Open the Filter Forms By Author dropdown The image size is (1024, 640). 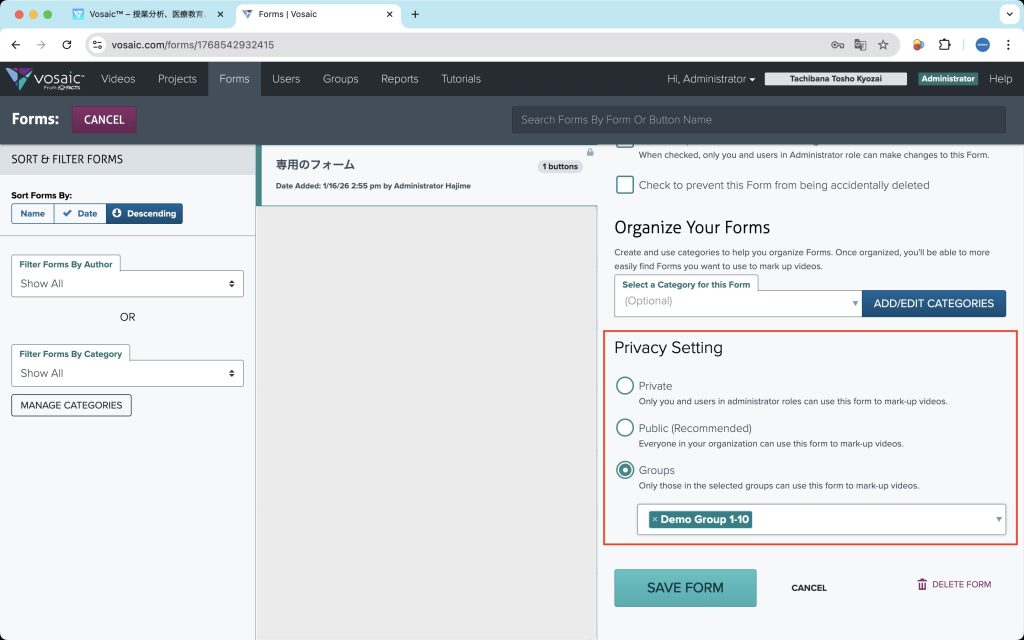[127, 284]
